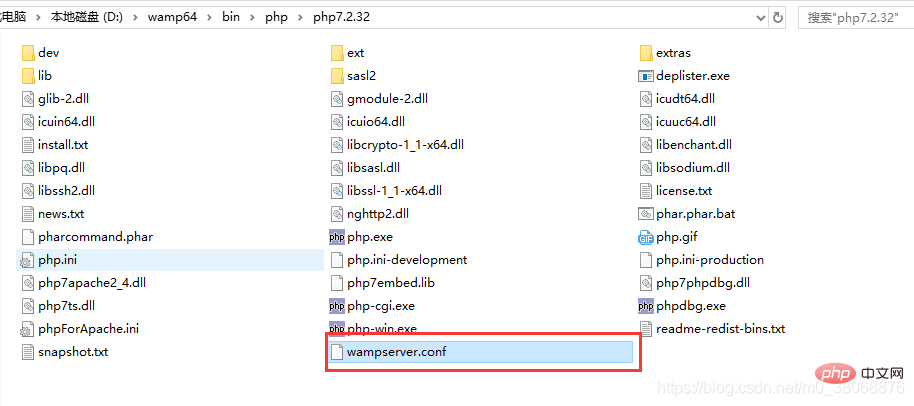Select the php.ini settings file icon
The height and width of the screenshot is (406, 914).
[x=29, y=260]
